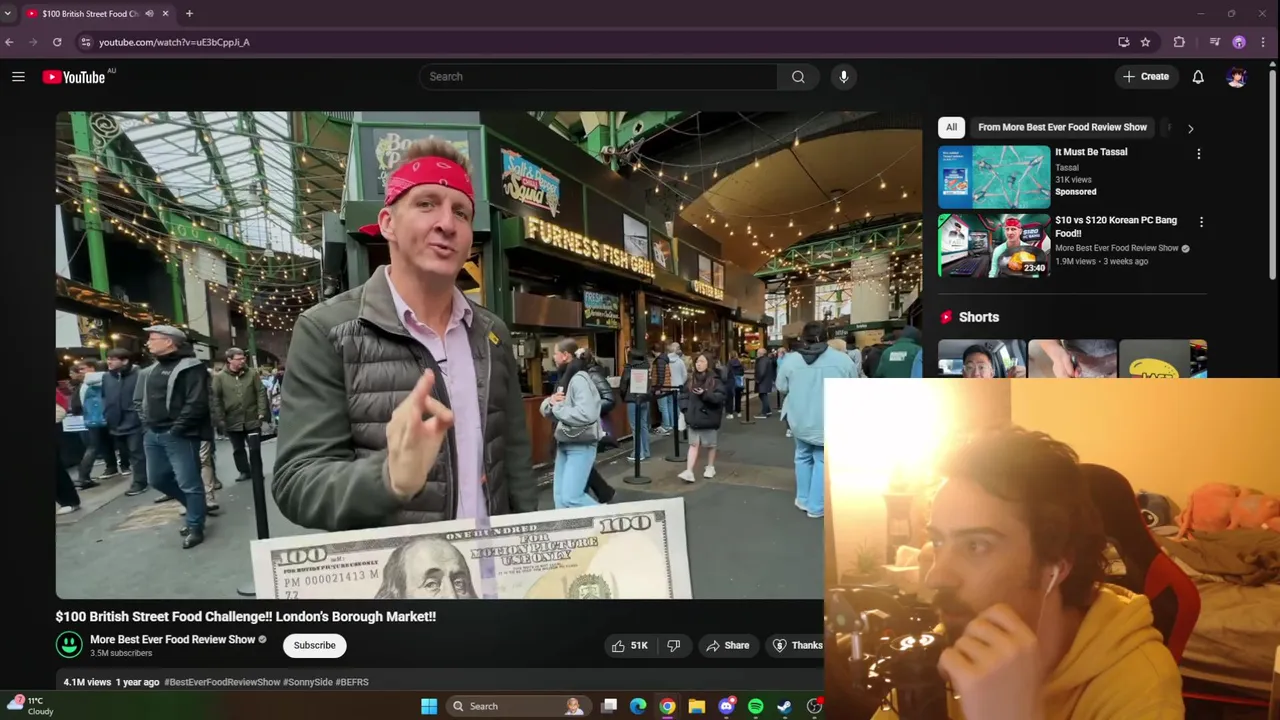This screenshot has width=1280, height=720.
Task: Open options for the Korean PC Bang video
Action: pos(1201,222)
